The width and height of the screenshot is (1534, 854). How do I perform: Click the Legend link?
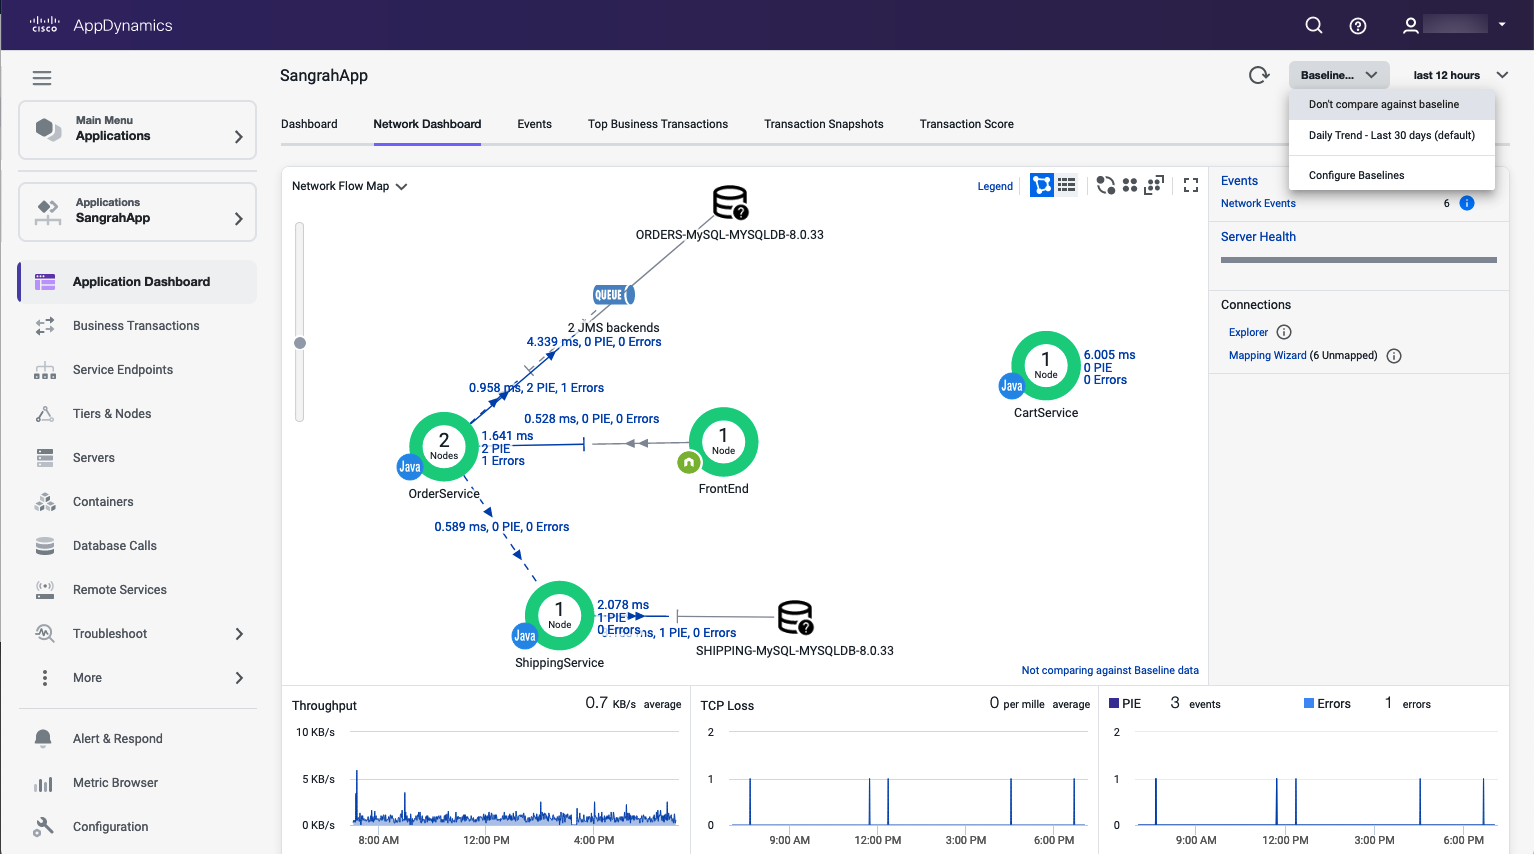[995, 186]
